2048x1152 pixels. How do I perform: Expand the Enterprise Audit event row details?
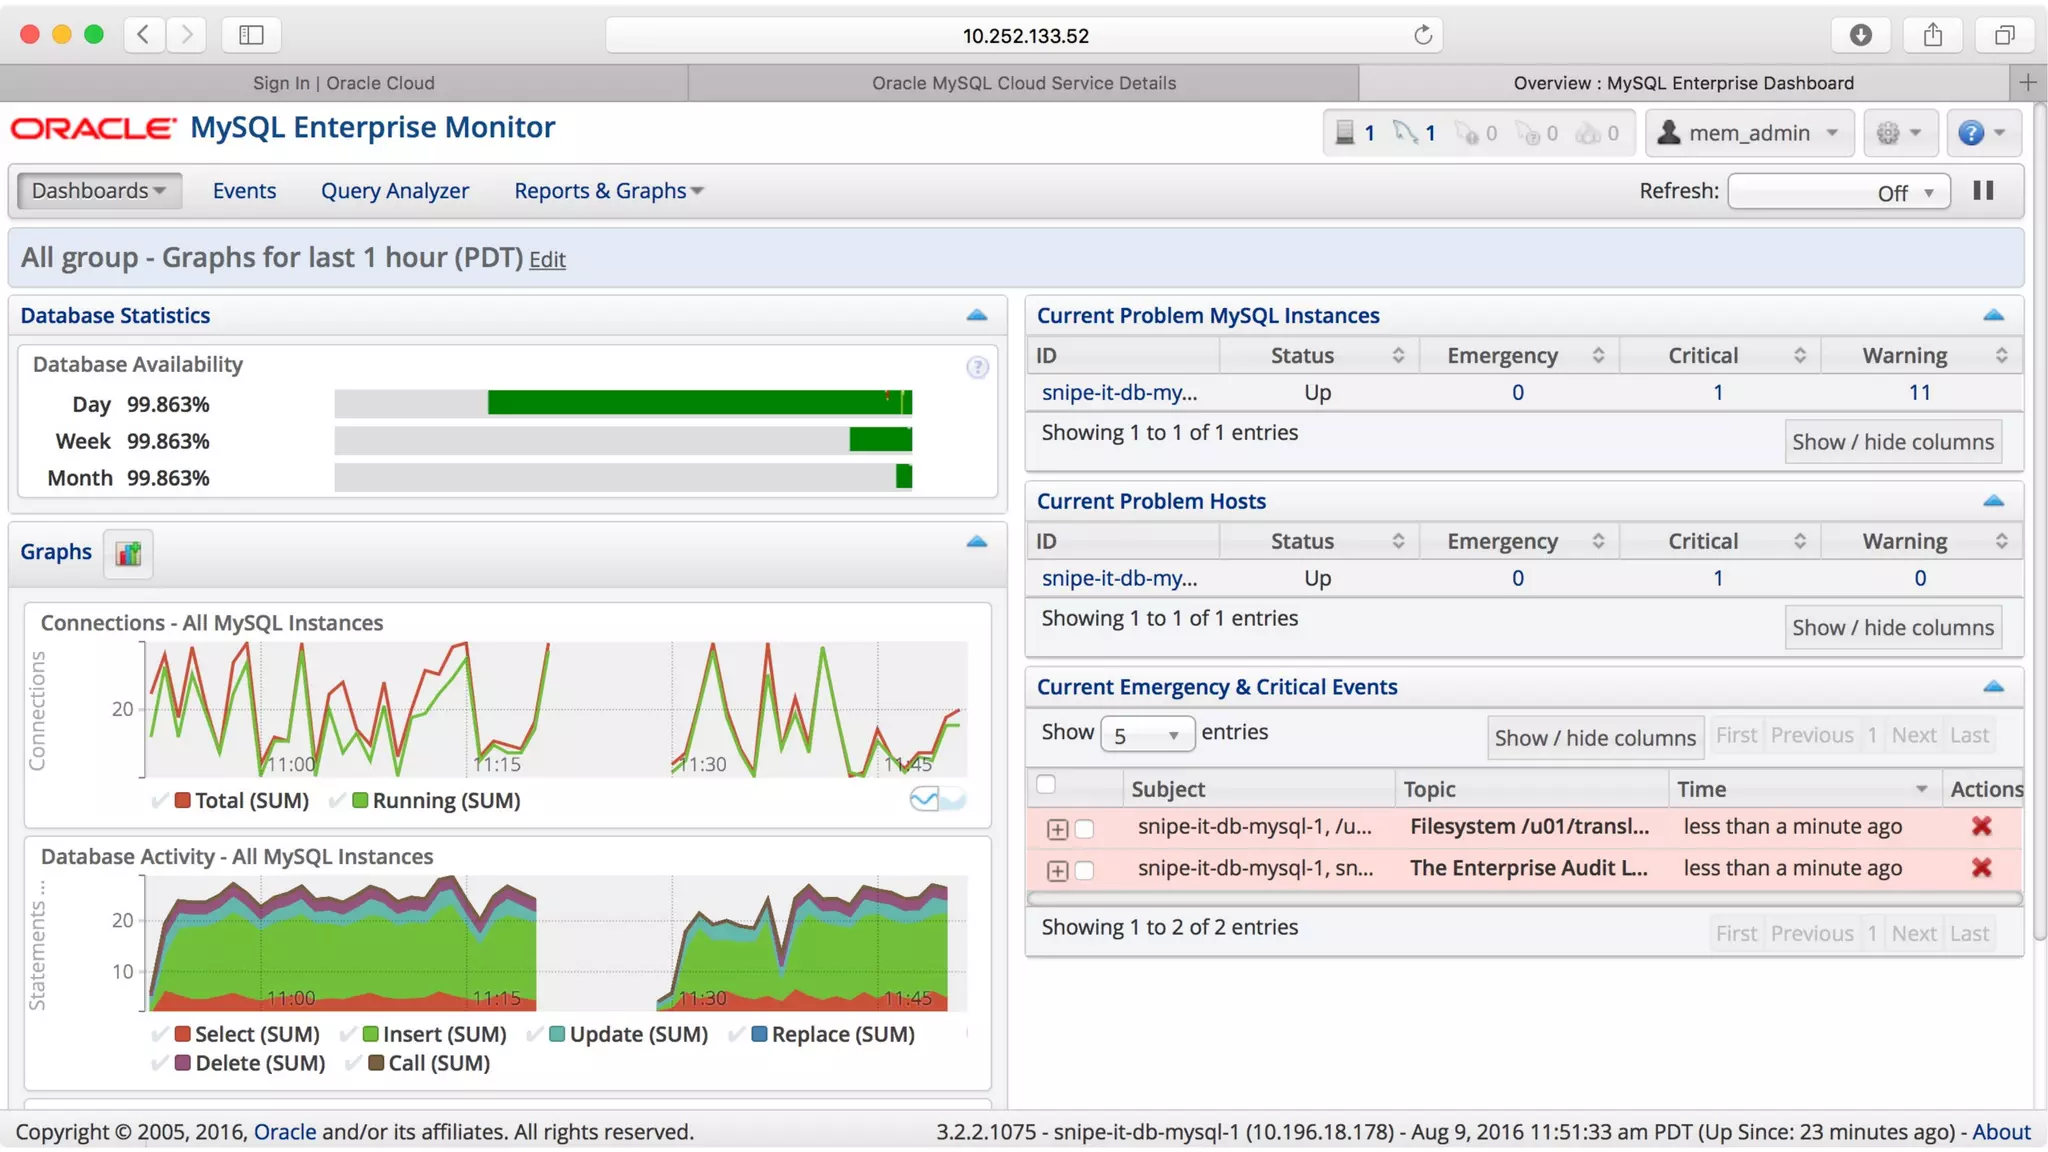[1057, 870]
